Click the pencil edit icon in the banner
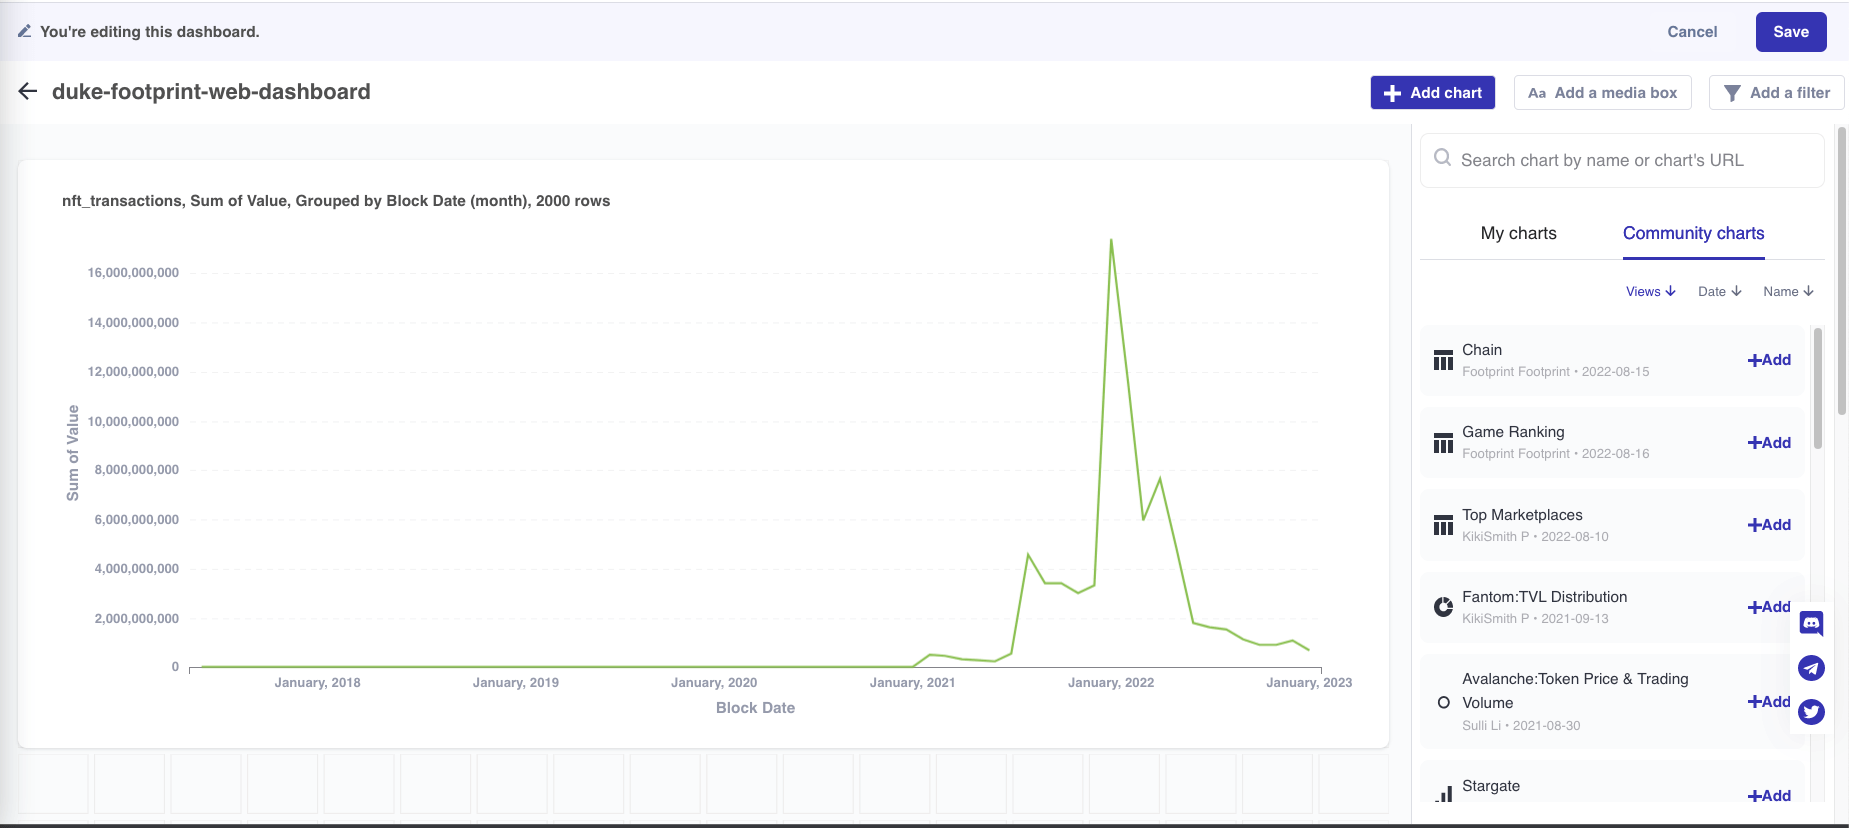Image resolution: width=1849 pixels, height=828 pixels. point(24,32)
